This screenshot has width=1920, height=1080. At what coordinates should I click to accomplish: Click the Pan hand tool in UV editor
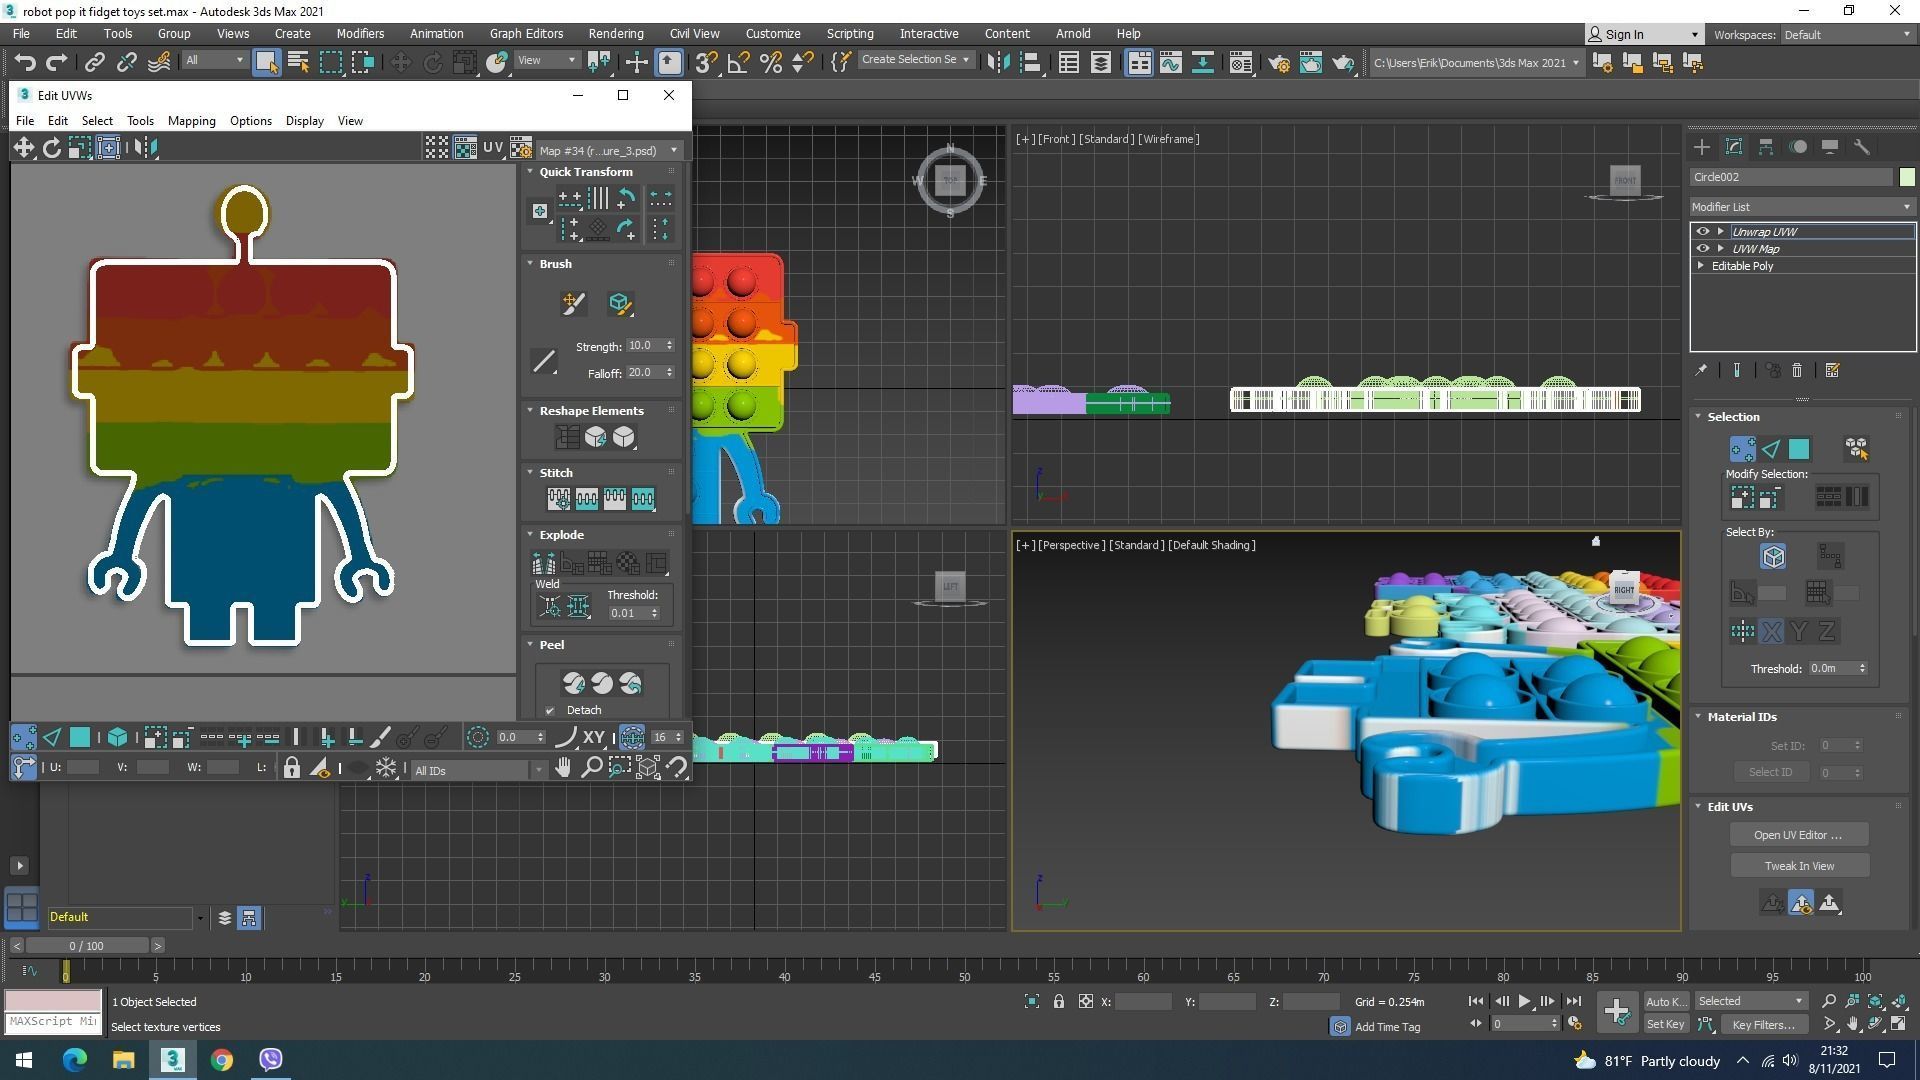pos(563,768)
